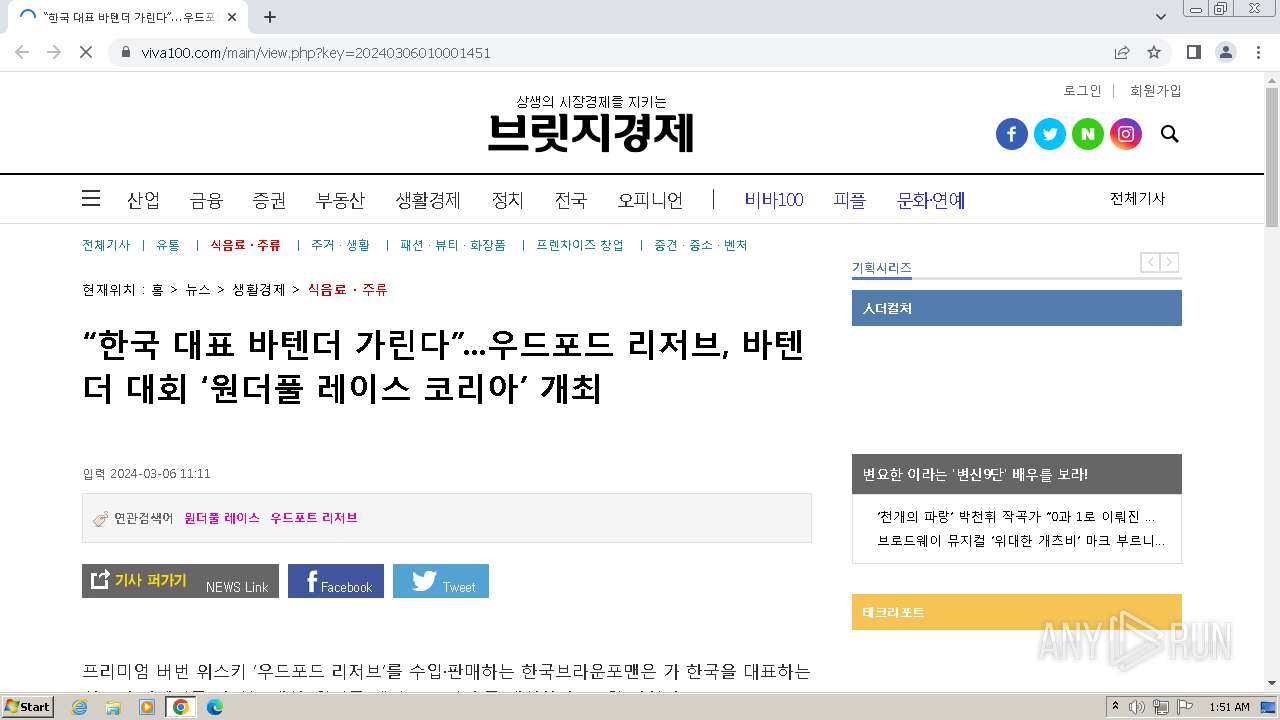
Task: Go back to previous page
Action: point(22,52)
